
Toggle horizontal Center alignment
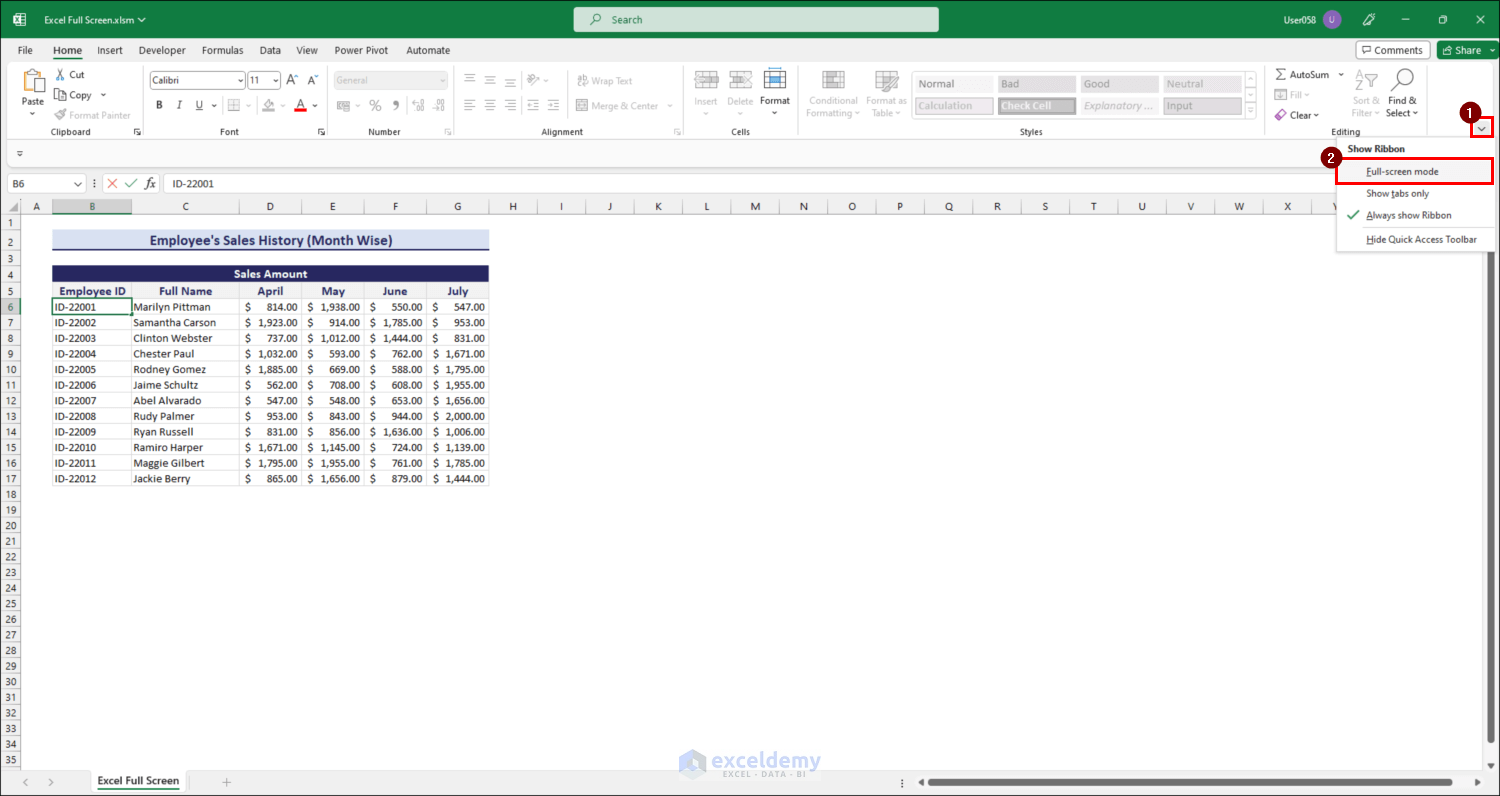pyautogui.click(x=490, y=105)
